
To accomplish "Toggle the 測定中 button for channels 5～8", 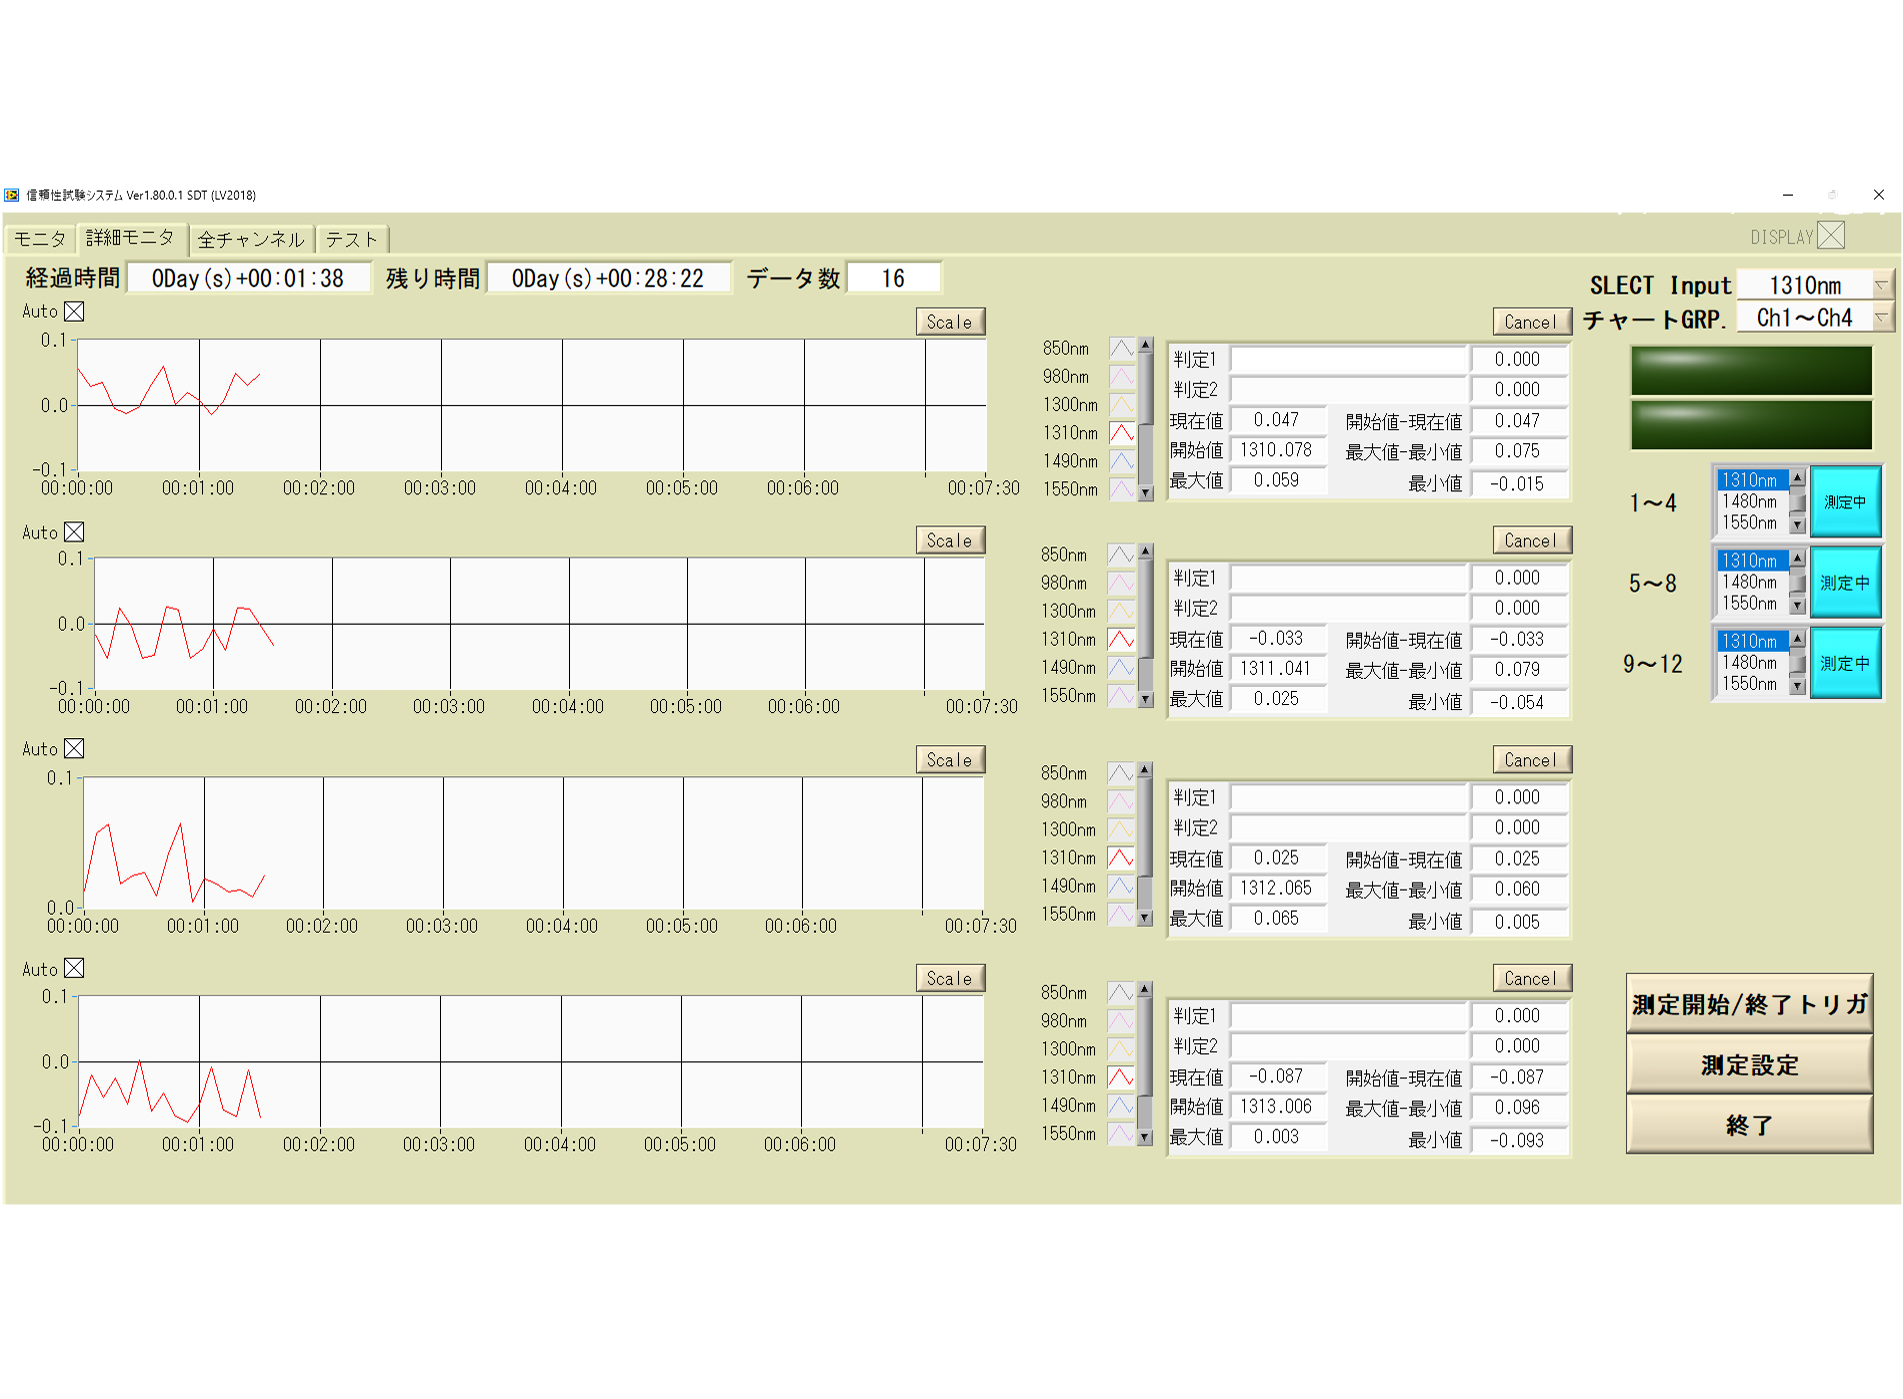I will point(1845,583).
